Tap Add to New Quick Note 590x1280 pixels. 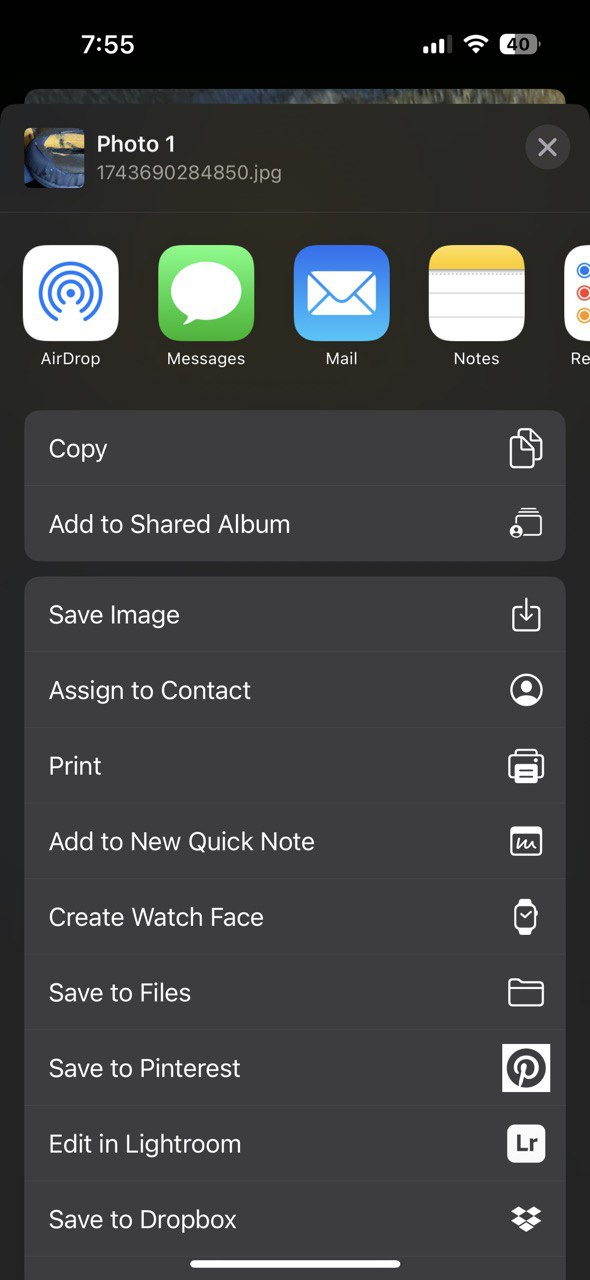pos(295,841)
